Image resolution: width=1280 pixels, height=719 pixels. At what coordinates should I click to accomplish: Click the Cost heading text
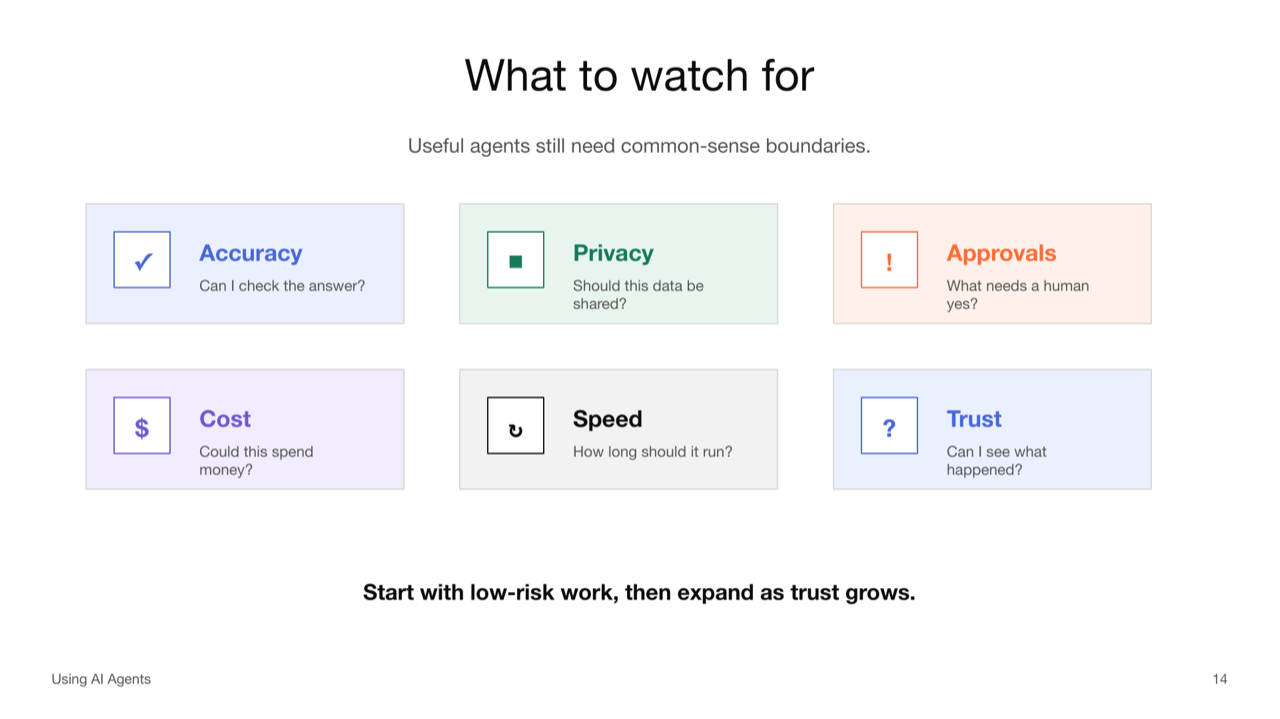[x=225, y=419]
